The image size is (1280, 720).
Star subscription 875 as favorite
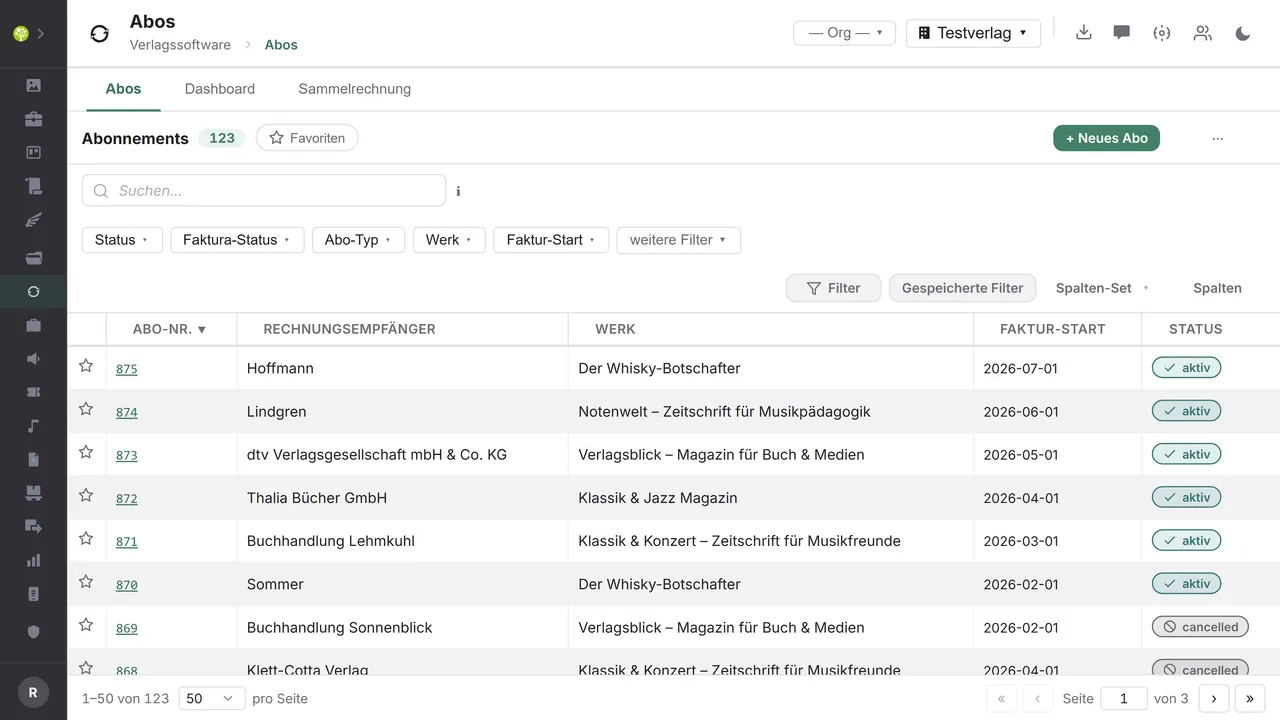tap(86, 366)
